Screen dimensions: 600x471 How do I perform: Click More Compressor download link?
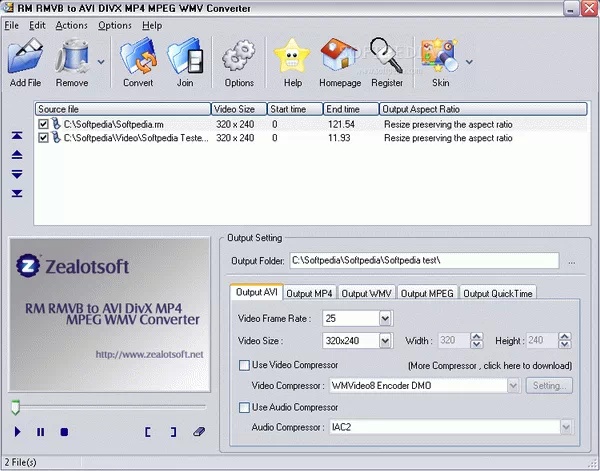click(490, 366)
